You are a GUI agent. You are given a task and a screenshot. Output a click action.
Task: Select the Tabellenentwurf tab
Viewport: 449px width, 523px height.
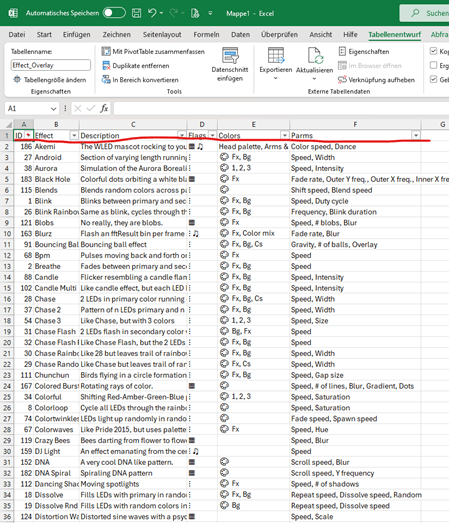pyautogui.click(x=395, y=34)
